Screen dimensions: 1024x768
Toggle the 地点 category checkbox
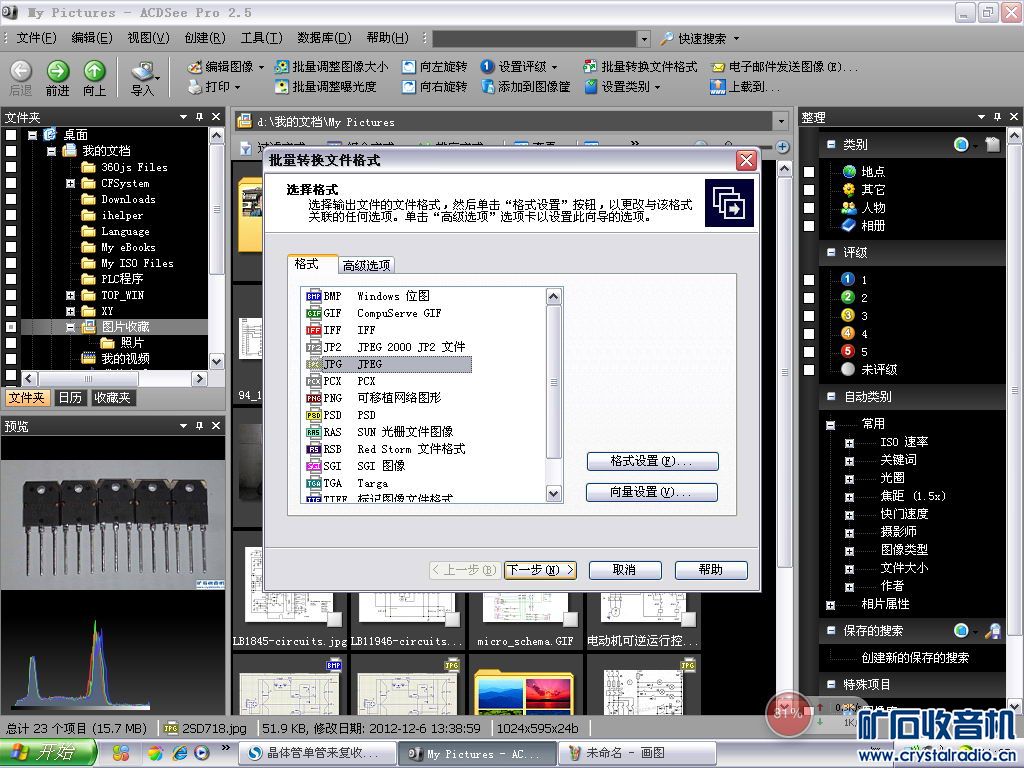point(809,172)
